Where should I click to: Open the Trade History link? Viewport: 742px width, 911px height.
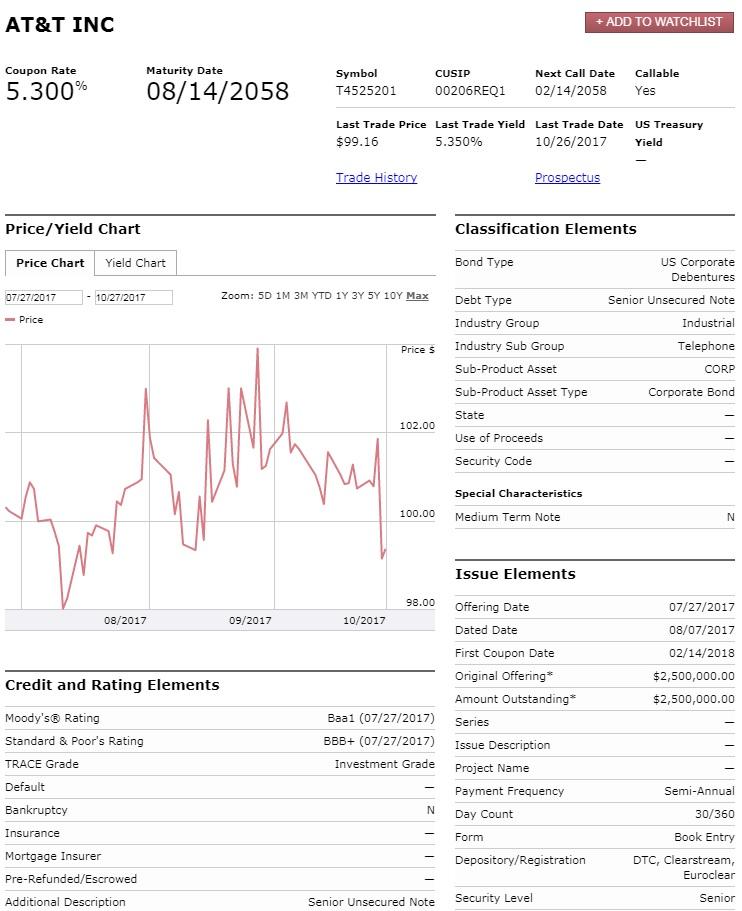tap(377, 178)
